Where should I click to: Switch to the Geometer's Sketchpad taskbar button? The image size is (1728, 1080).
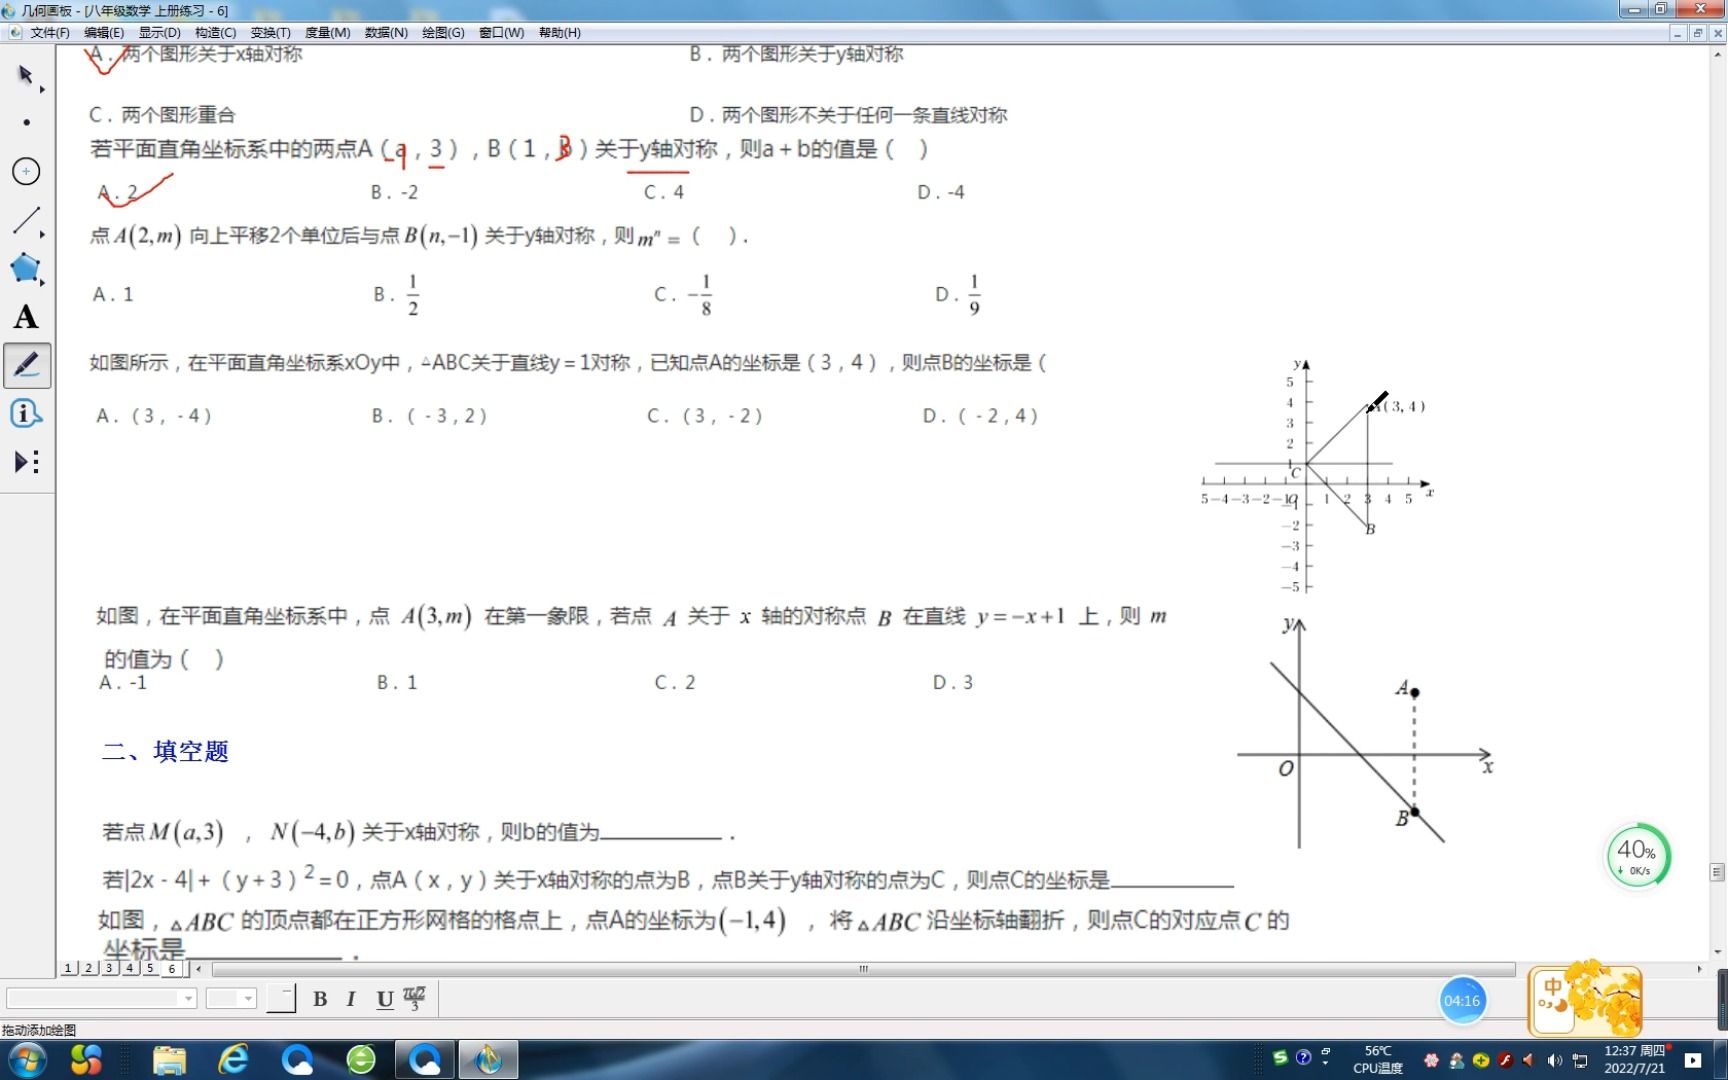coord(488,1059)
